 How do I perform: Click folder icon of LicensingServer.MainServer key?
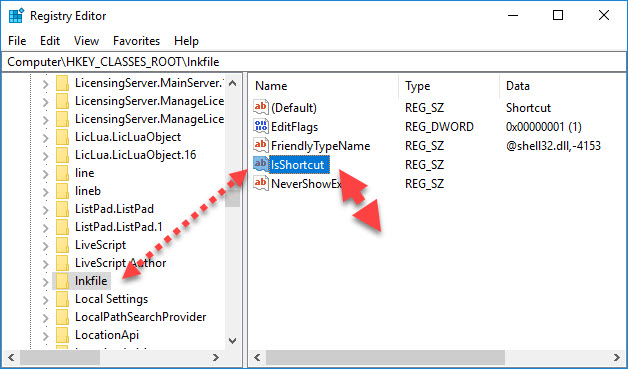pyautogui.click(x=62, y=83)
